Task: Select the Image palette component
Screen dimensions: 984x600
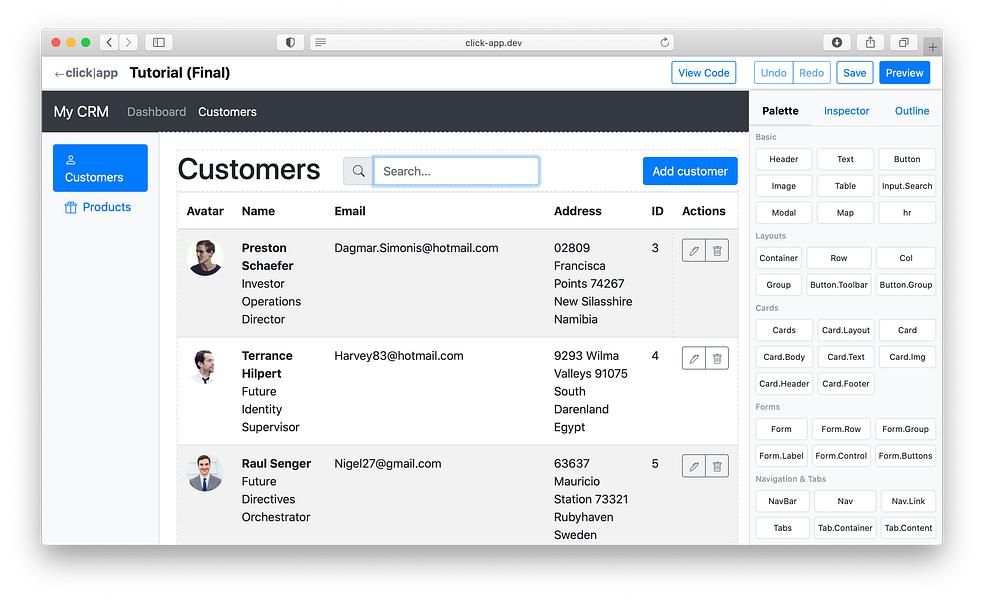Action: (x=783, y=186)
